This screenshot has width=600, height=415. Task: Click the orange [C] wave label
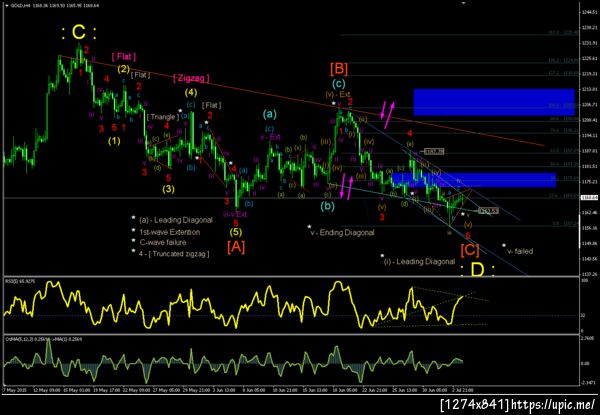(x=470, y=249)
